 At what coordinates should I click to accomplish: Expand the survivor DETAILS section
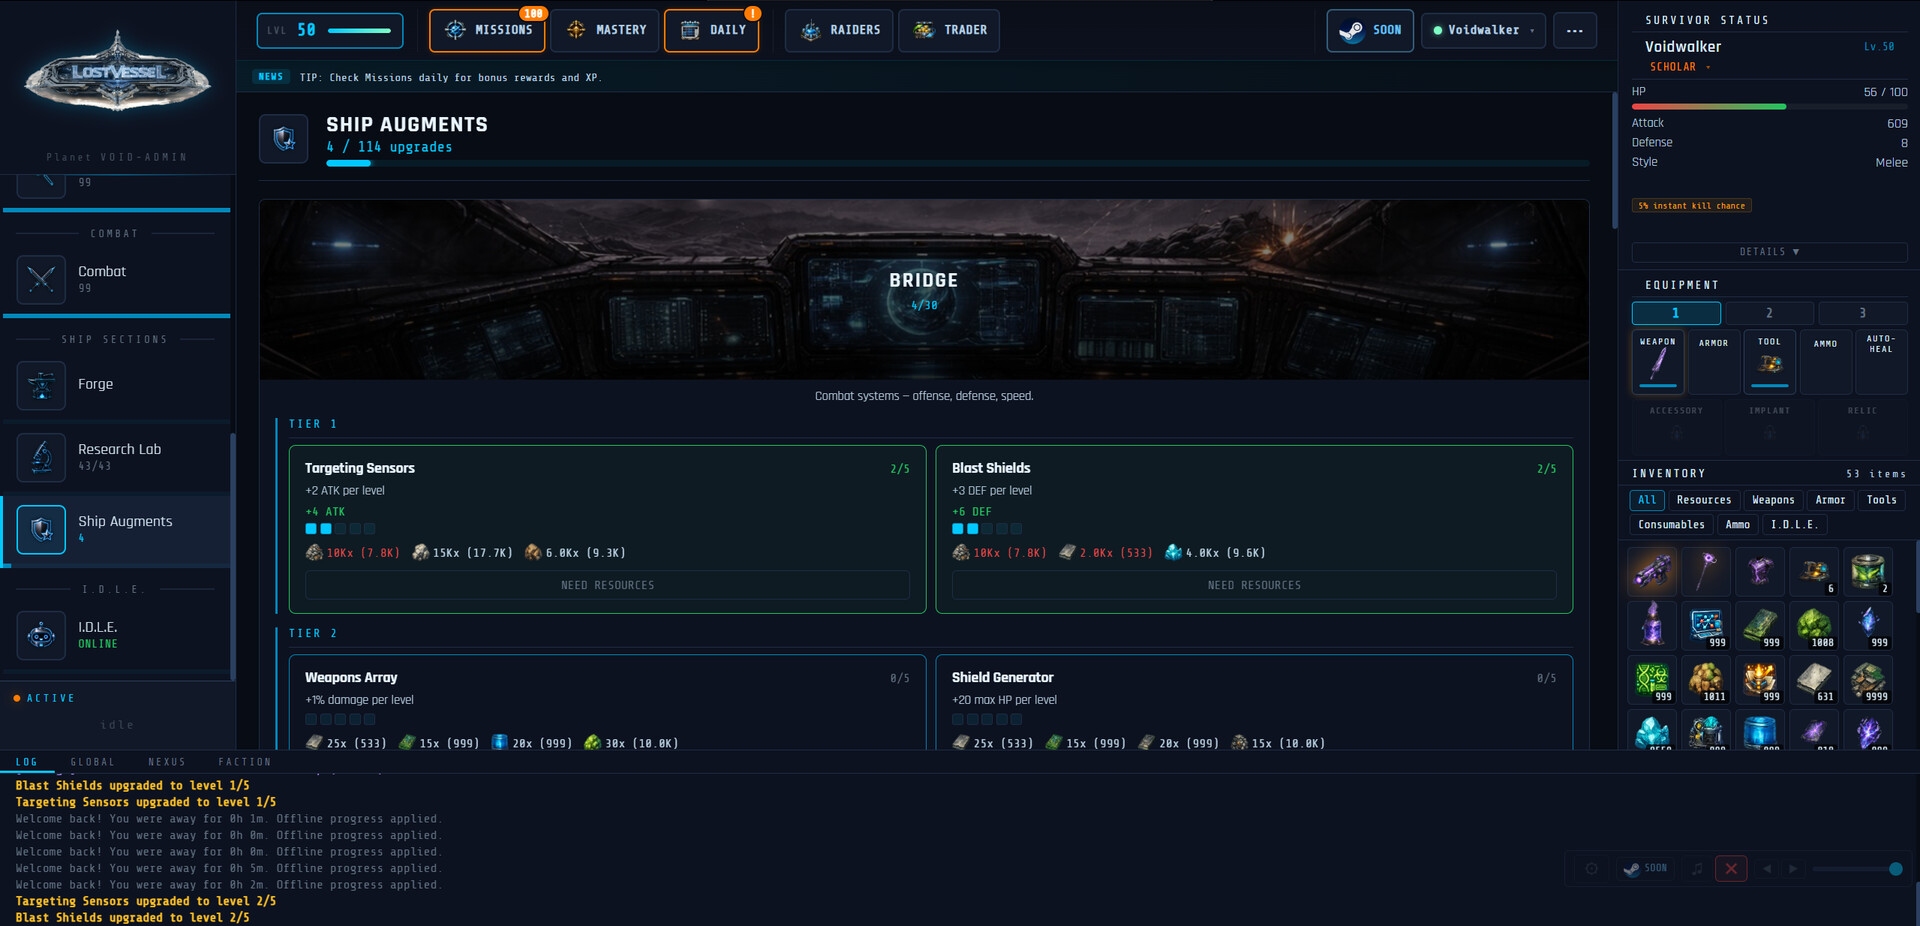[x=1768, y=252]
